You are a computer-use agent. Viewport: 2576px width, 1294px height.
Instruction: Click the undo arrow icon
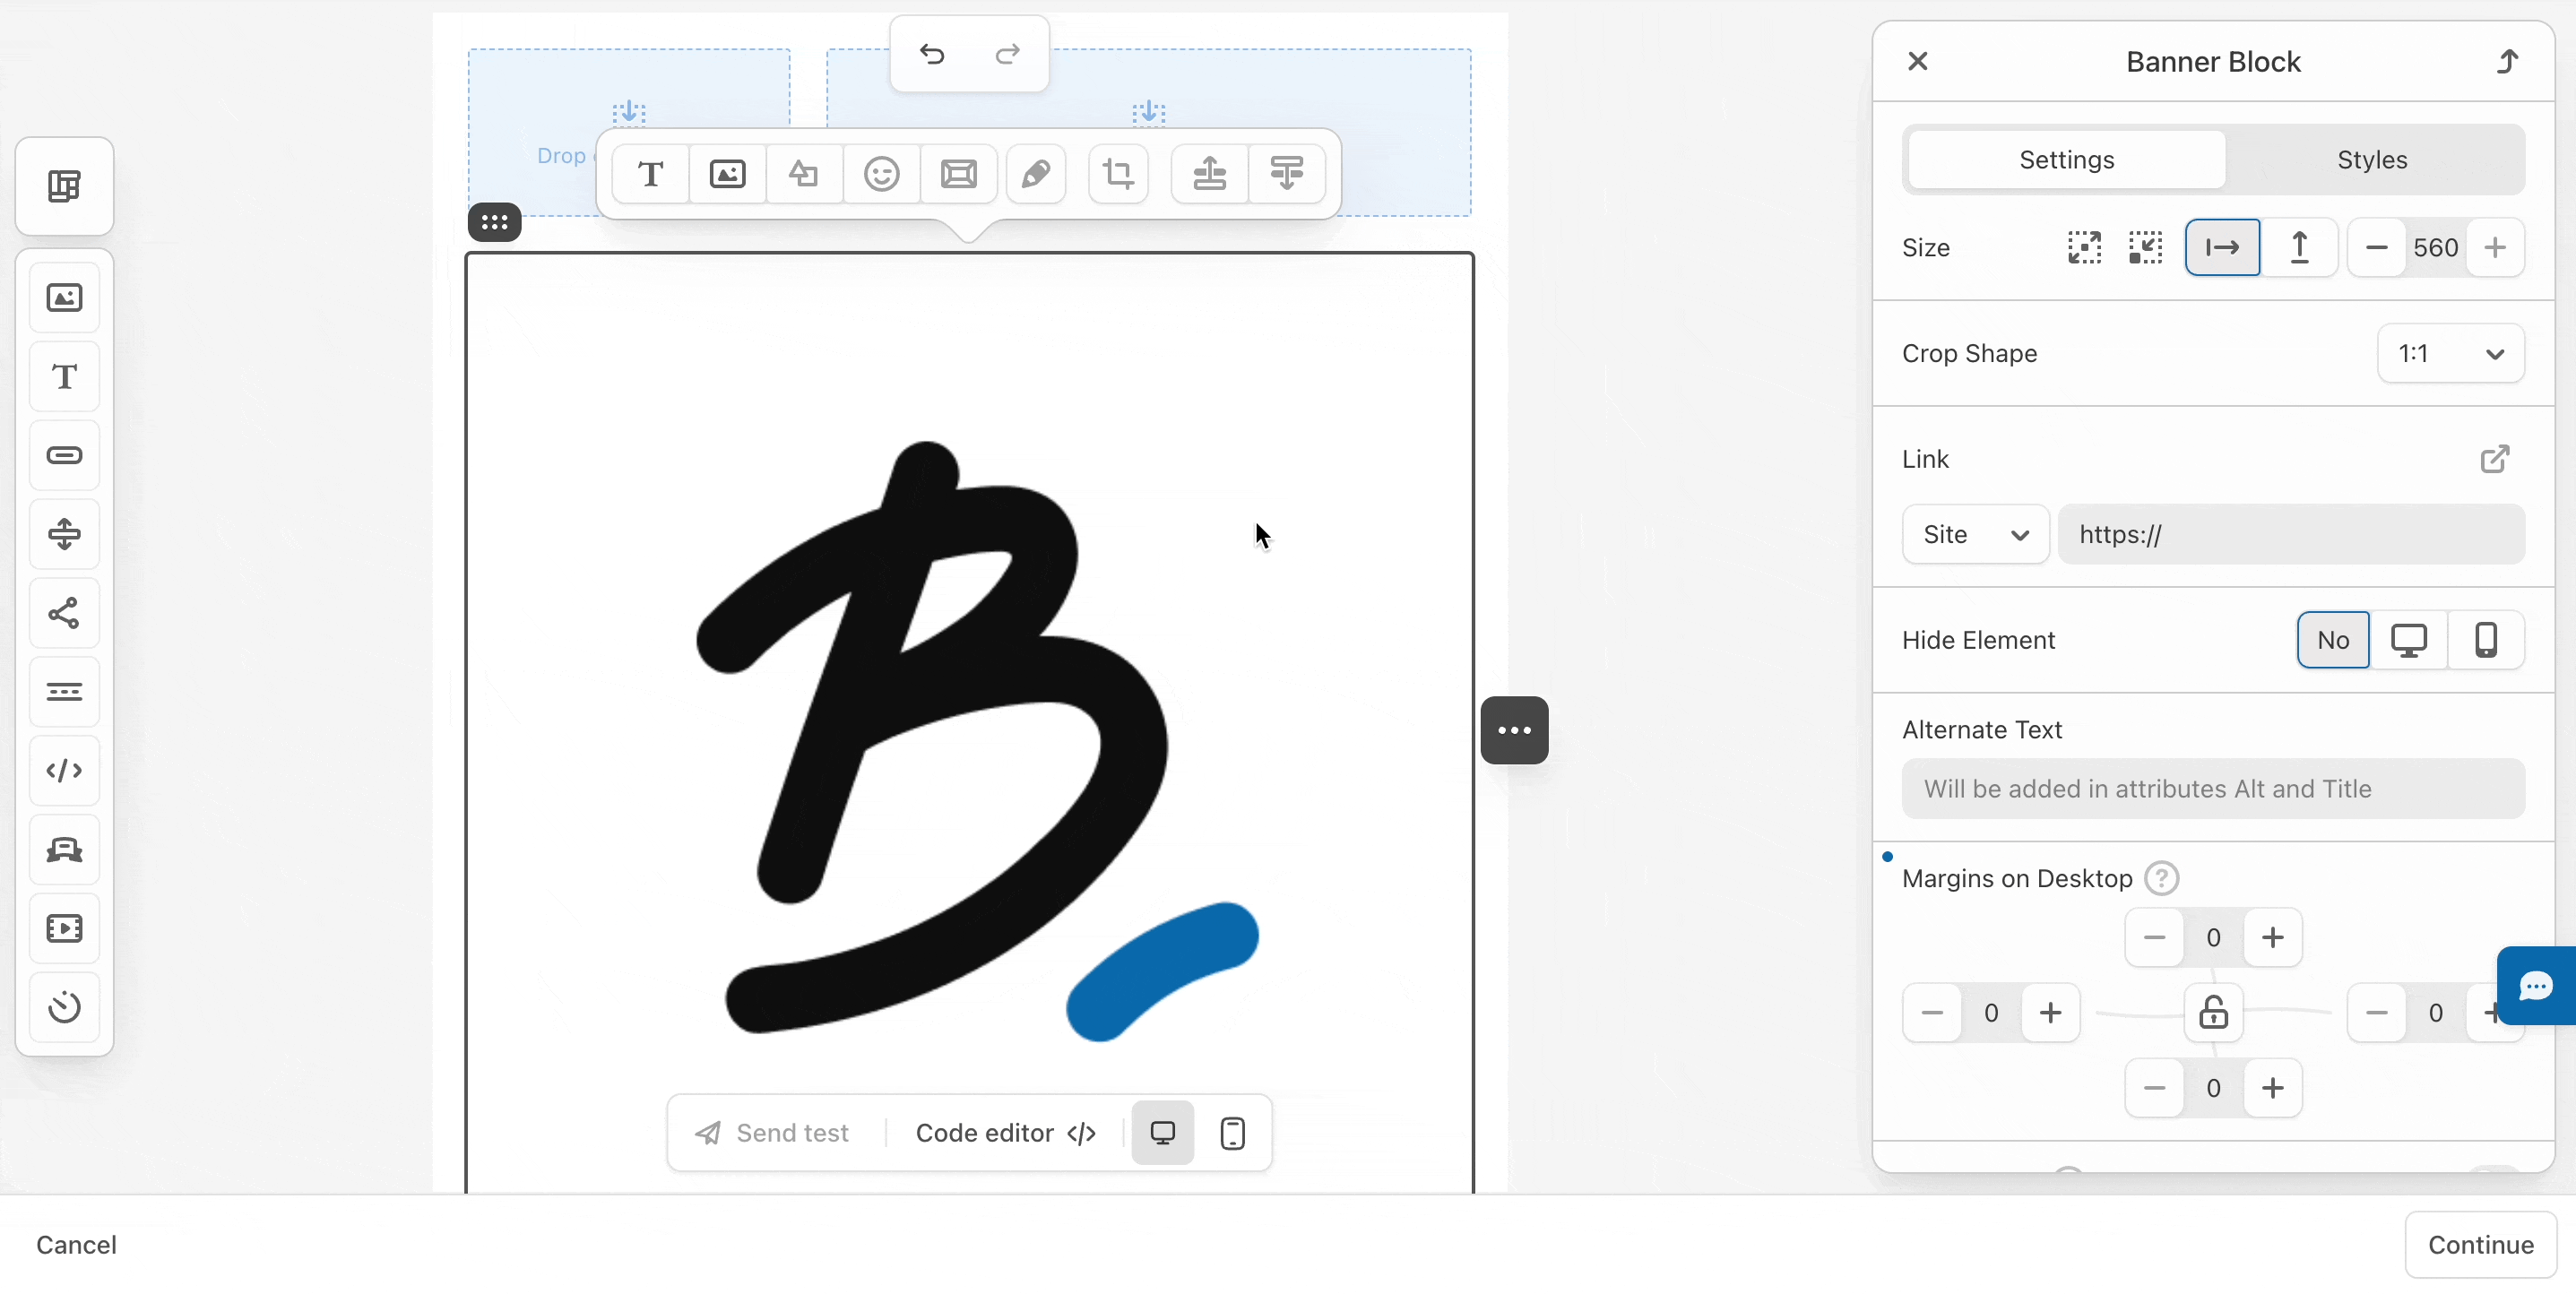click(932, 54)
